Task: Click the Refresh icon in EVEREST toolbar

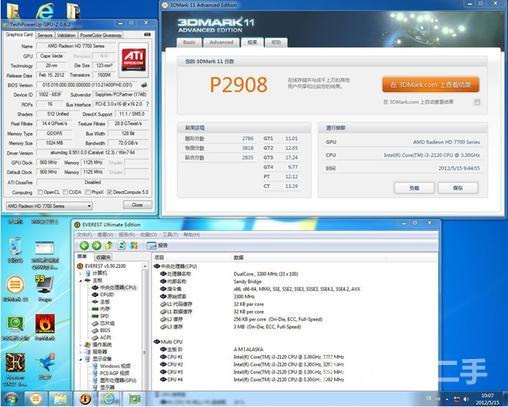Action: [121, 246]
